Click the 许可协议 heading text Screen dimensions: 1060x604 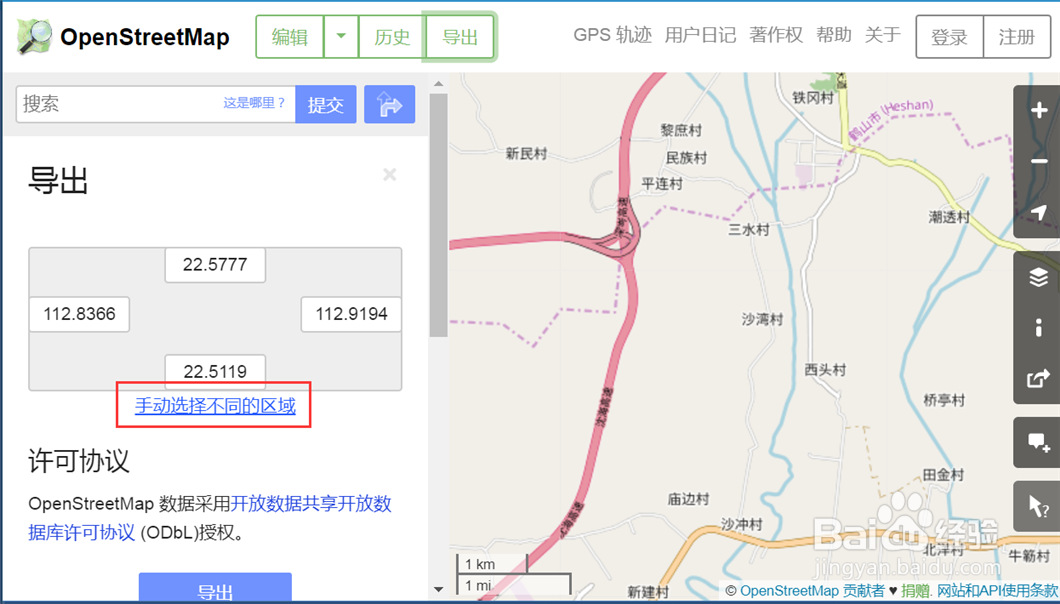pyautogui.click(x=78, y=461)
